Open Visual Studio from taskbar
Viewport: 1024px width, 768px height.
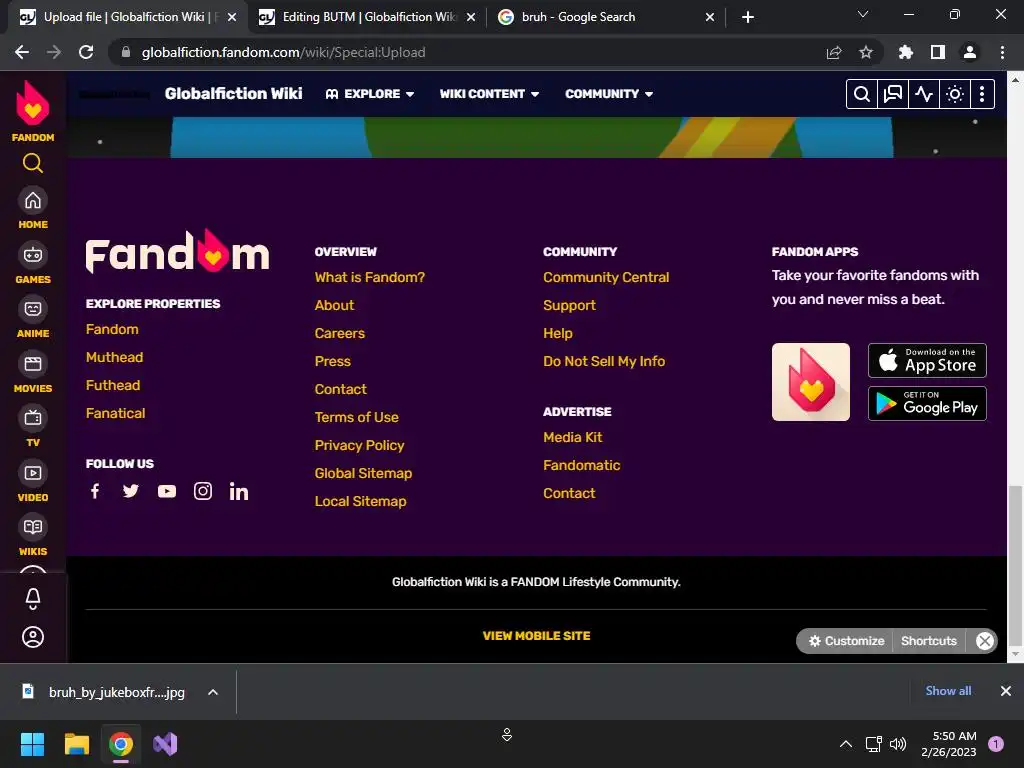(165, 744)
